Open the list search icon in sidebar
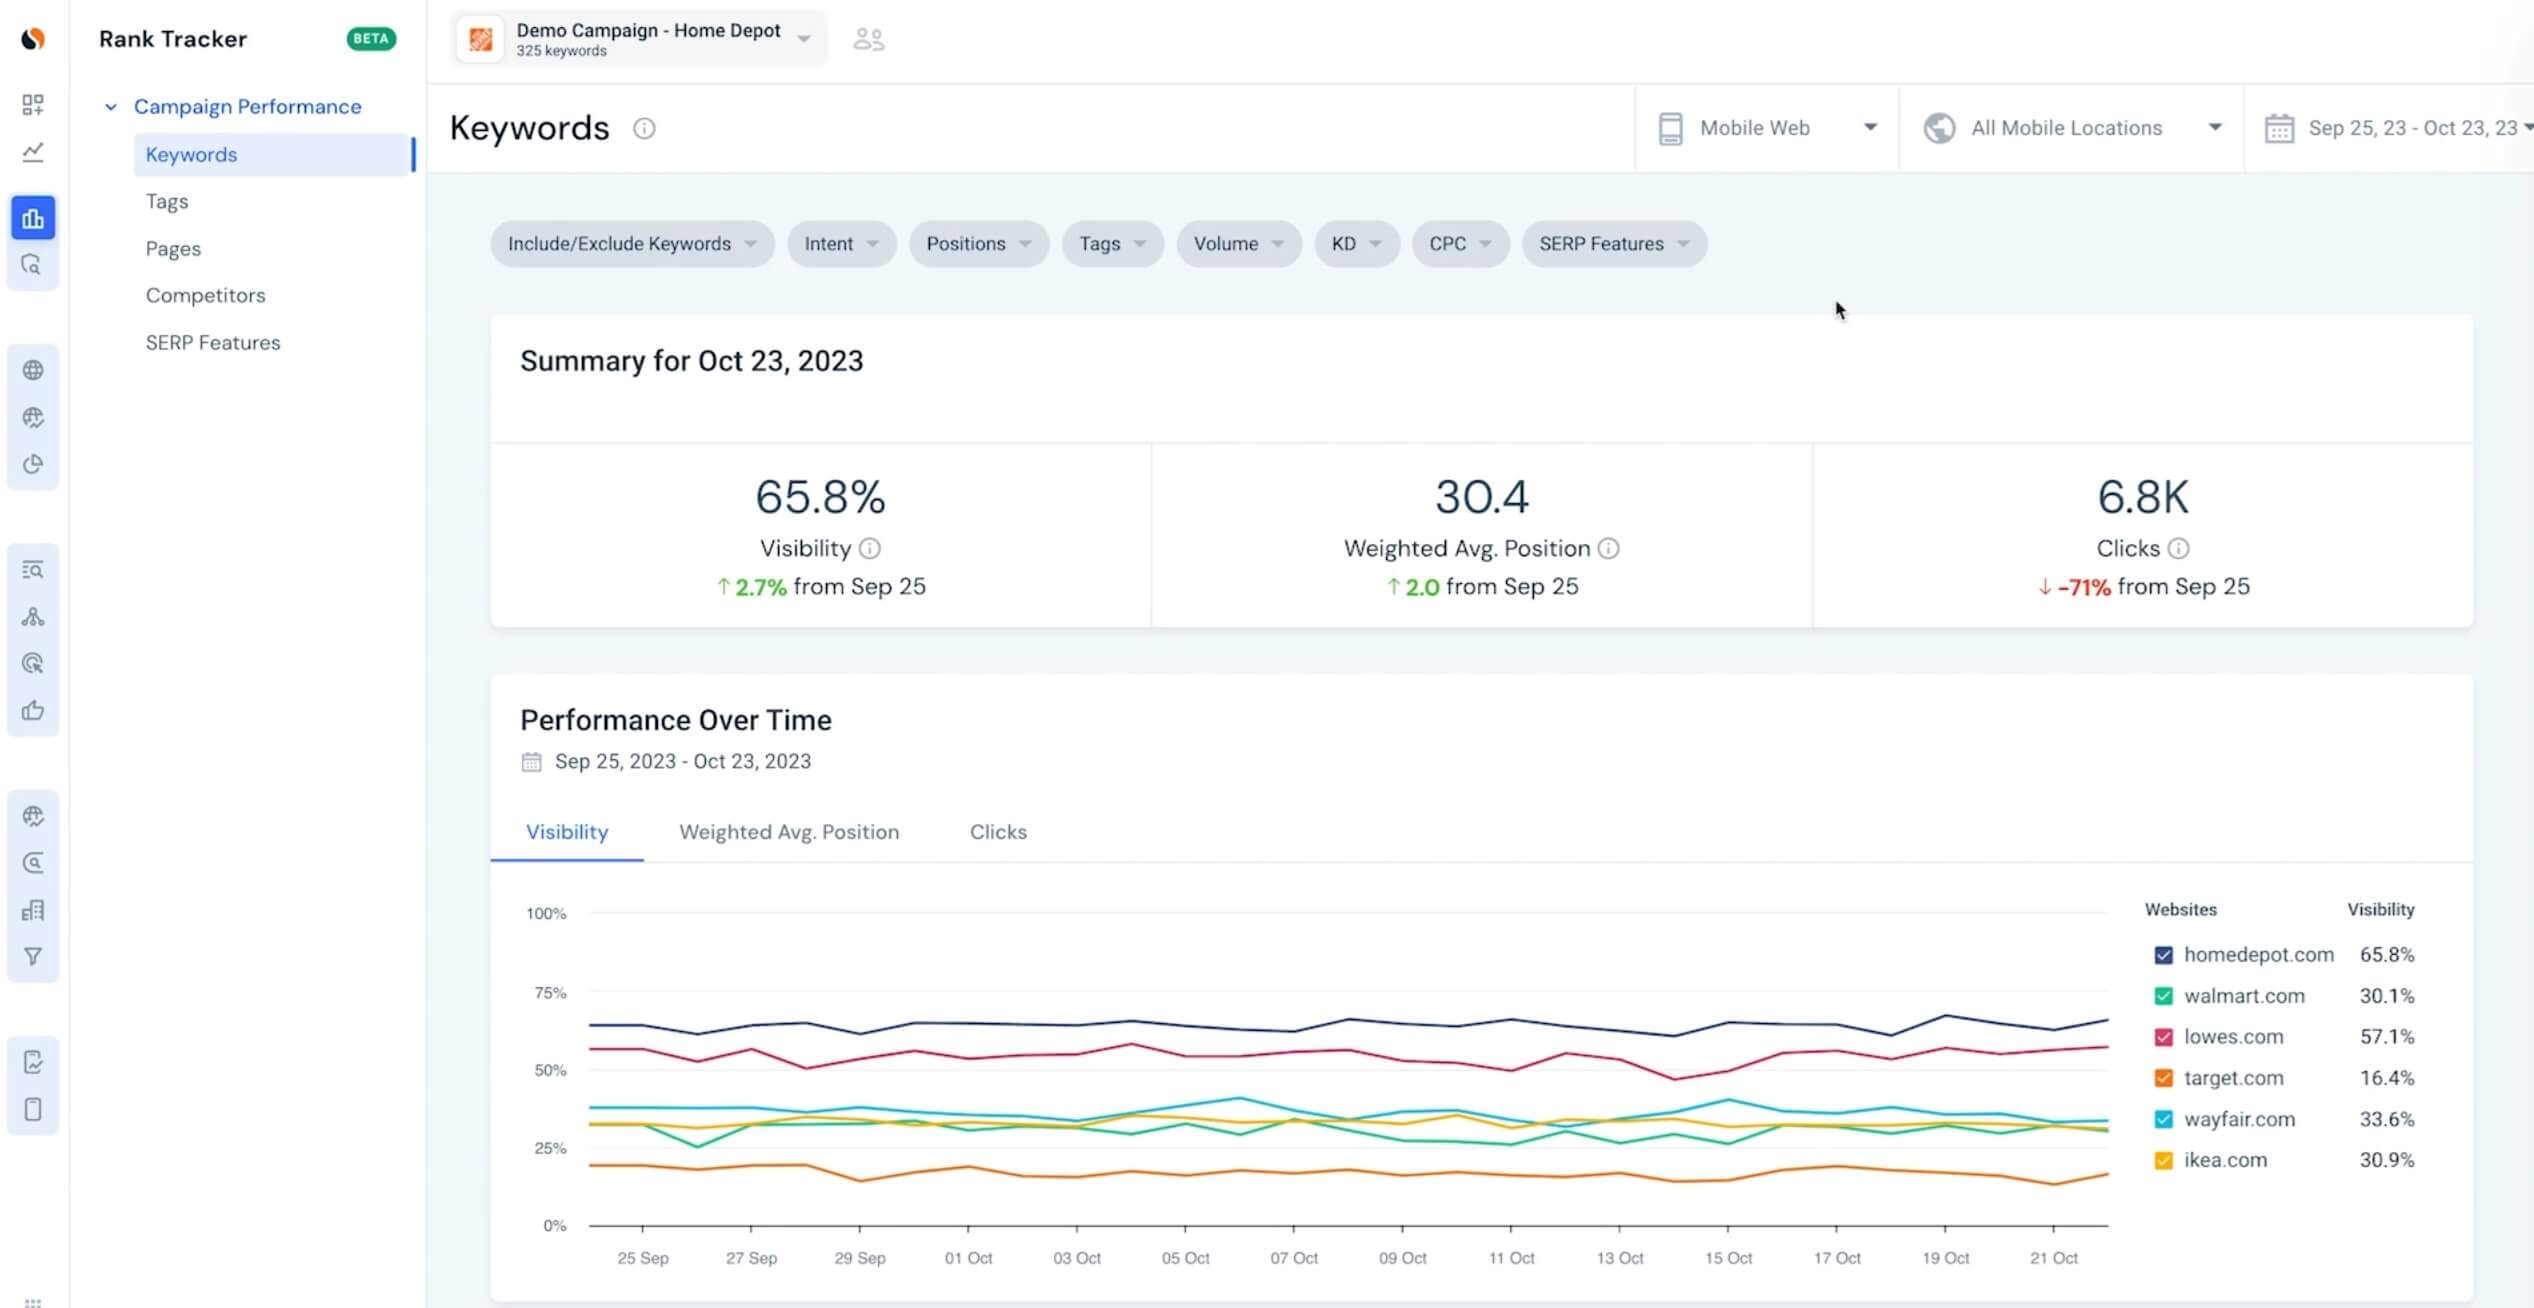Image resolution: width=2534 pixels, height=1308 pixels. point(33,570)
